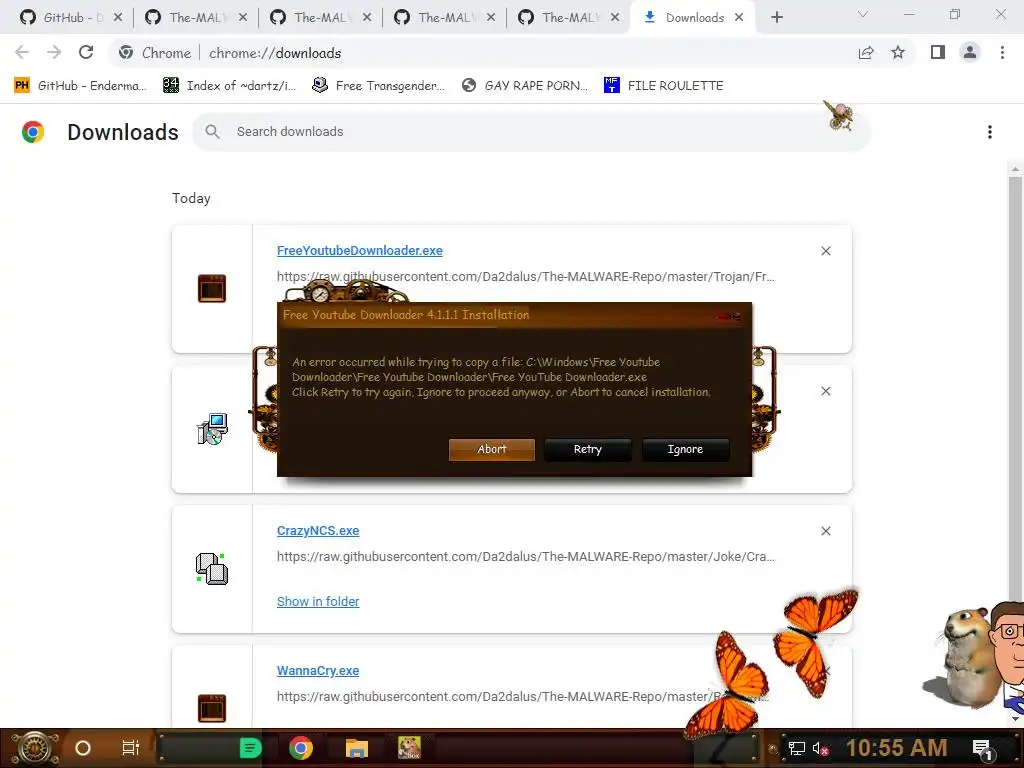The width and height of the screenshot is (1024, 768).
Task: Click Abort in the installer dialog
Action: (x=491, y=449)
